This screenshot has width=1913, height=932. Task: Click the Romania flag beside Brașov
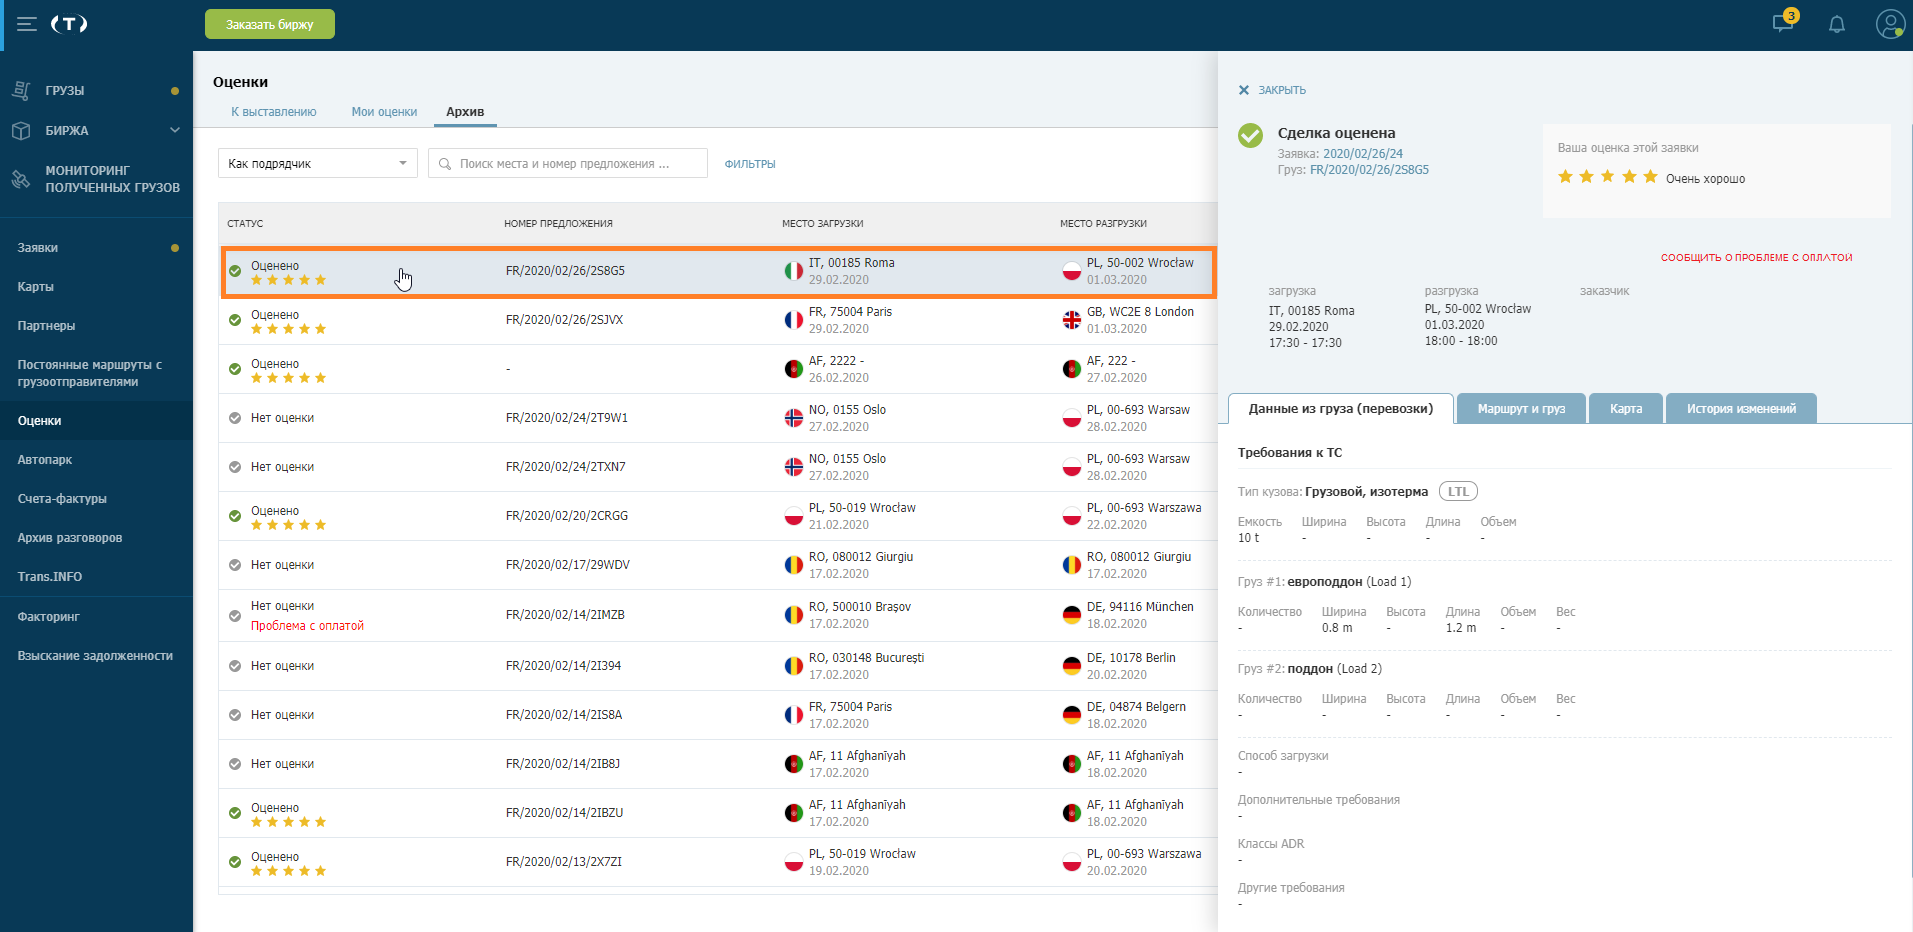pos(794,615)
